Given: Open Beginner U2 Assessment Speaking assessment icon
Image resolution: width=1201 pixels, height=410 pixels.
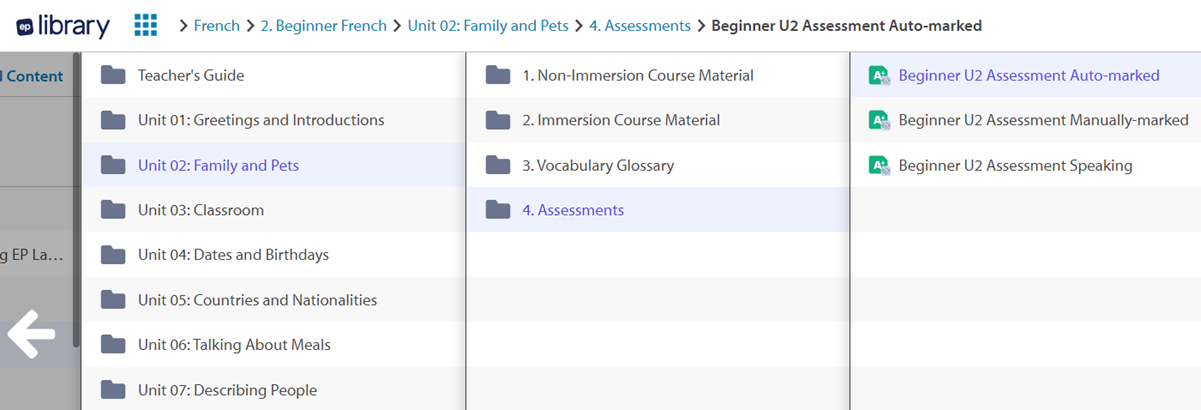Looking at the screenshot, I should 879,165.
